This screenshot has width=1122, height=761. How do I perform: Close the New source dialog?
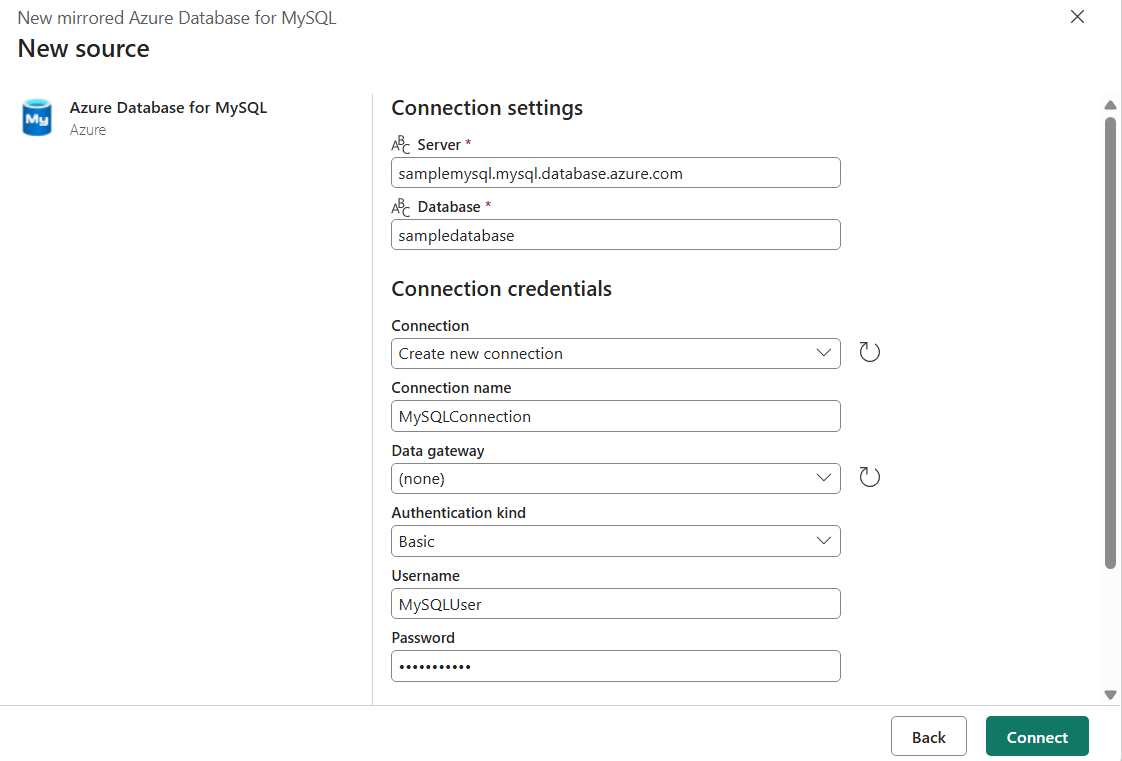click(1077, 17)
